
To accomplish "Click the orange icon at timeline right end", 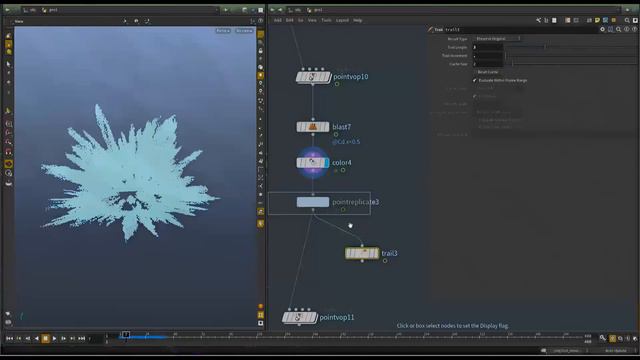I will pyautogui.click(x=613, y=338).
